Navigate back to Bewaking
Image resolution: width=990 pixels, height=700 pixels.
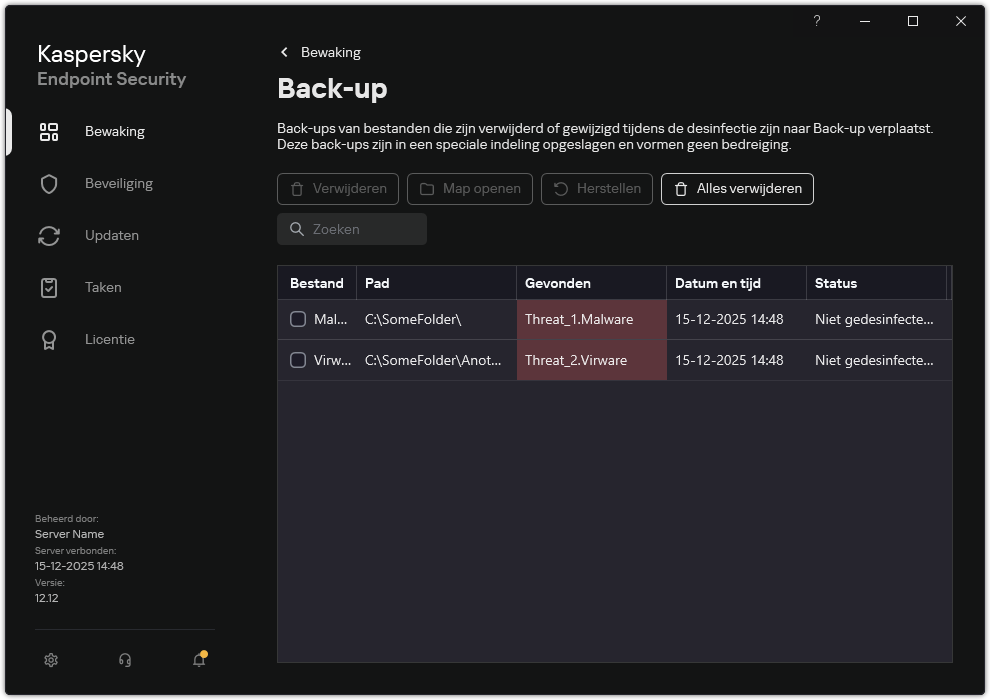pos(319,52)
